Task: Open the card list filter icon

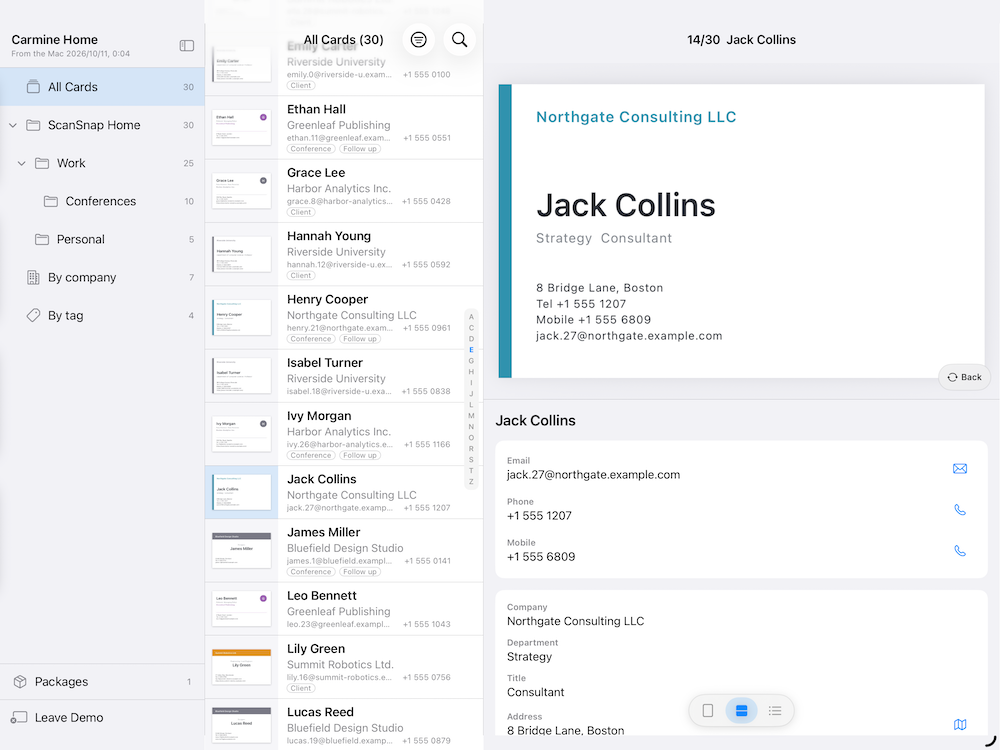Action: coord(418,40)
